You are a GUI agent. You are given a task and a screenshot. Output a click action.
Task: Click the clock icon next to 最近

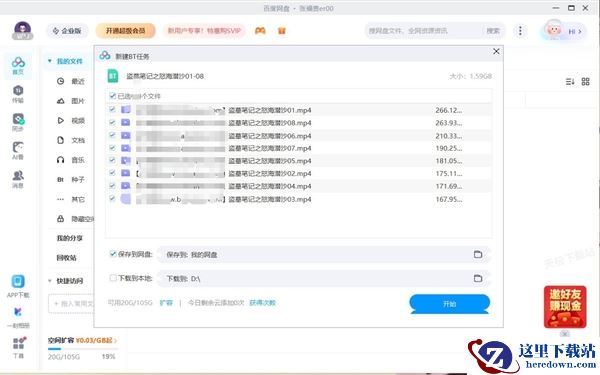(60, 81)
